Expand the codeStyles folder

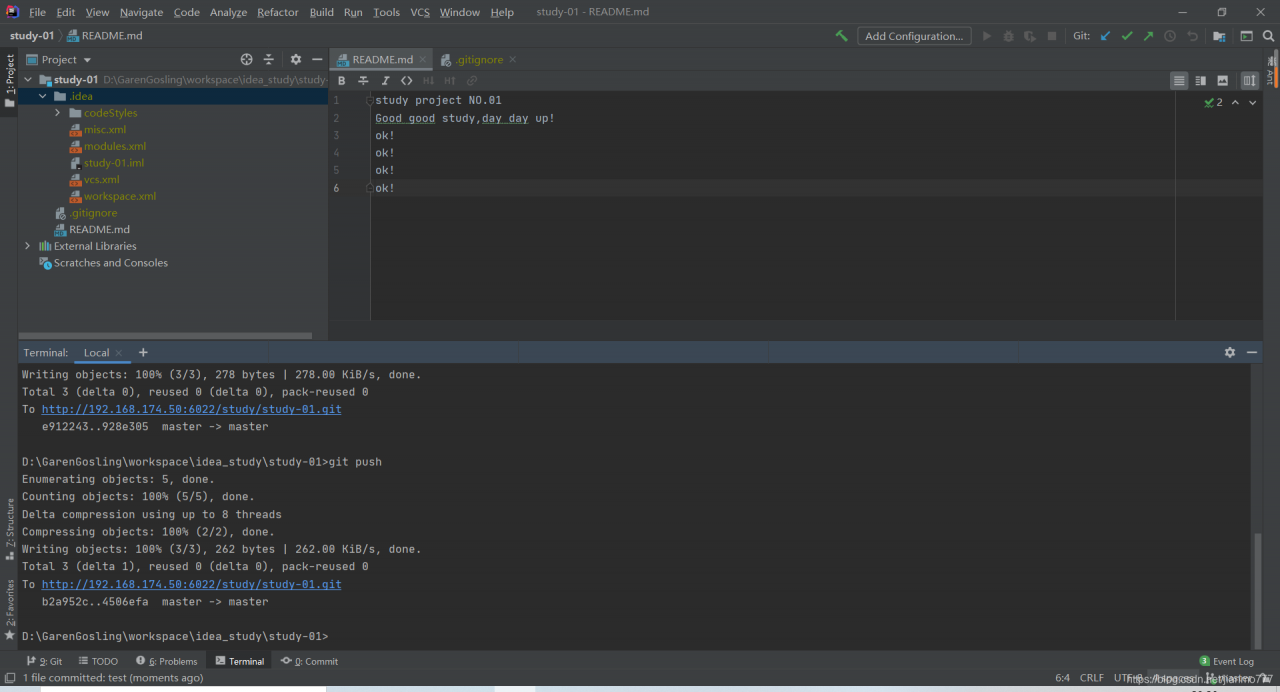click(58, 113)
